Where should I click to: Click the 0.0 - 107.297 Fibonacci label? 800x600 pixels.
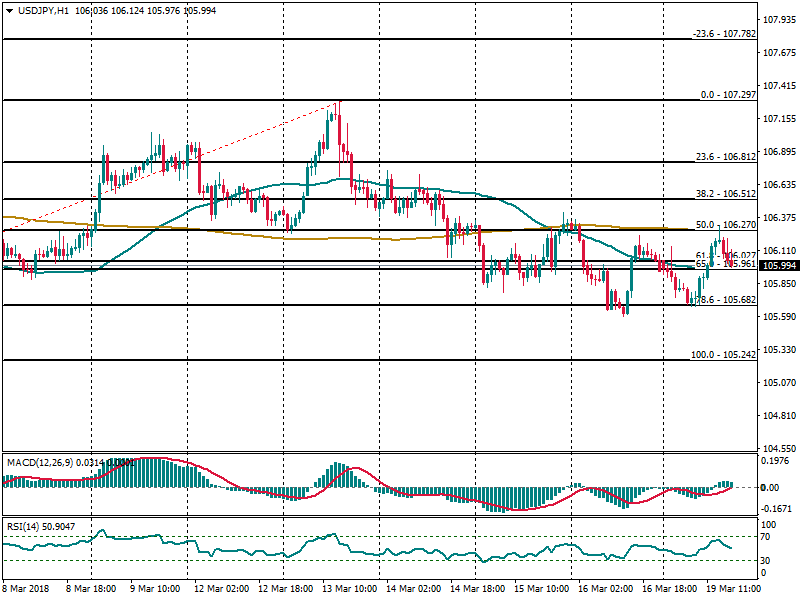pos(726,95)
